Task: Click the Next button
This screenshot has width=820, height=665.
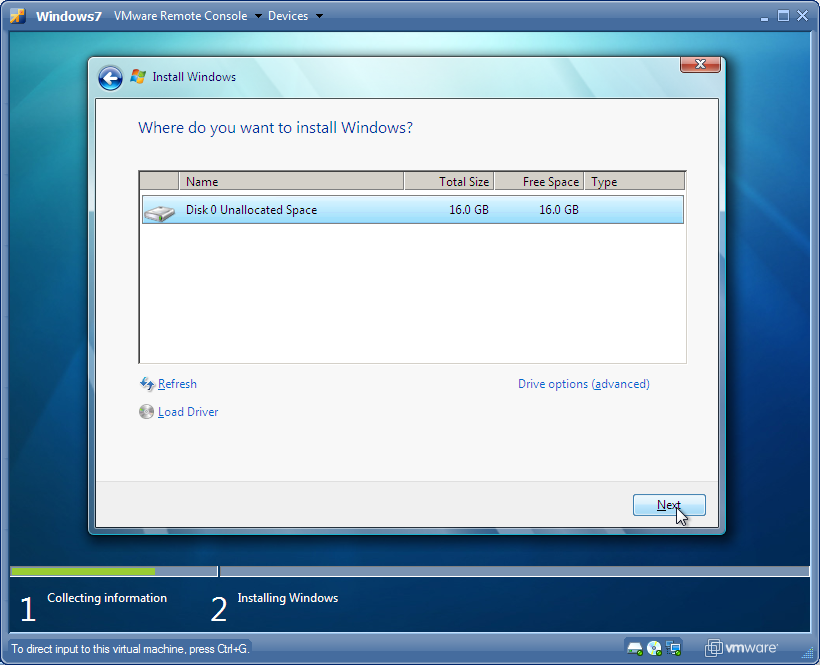Action: tap(669, 505)
